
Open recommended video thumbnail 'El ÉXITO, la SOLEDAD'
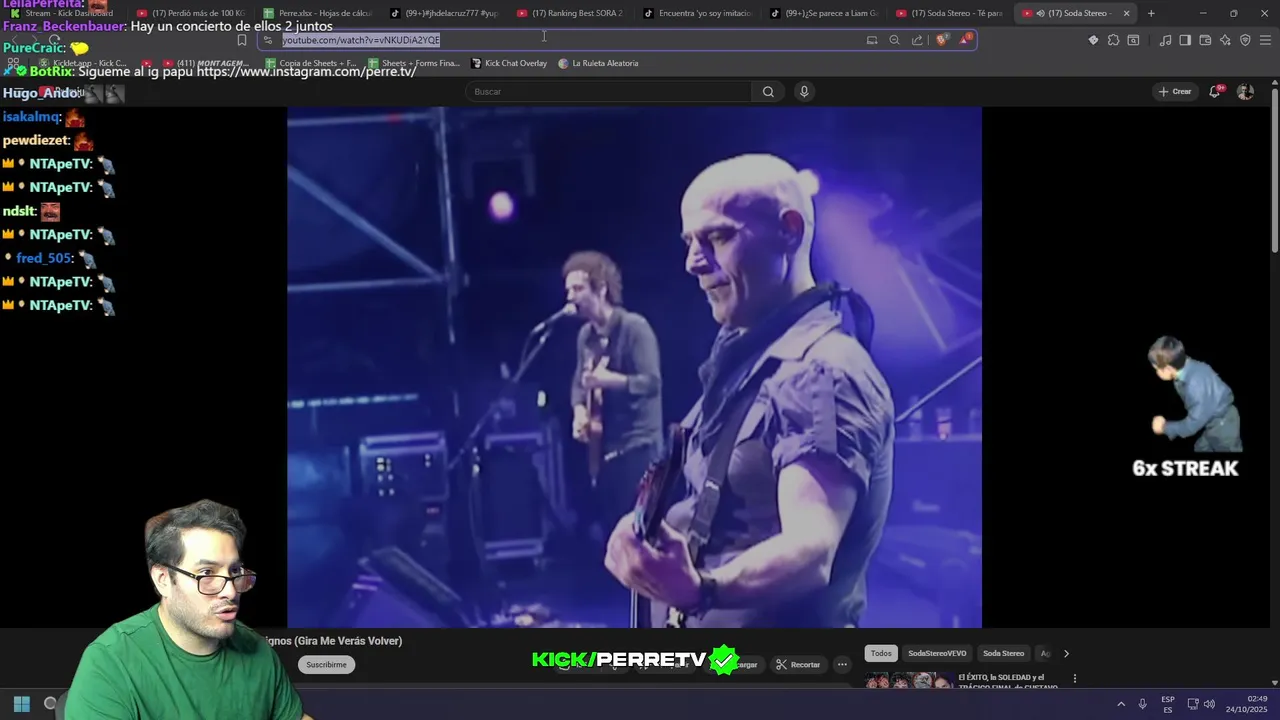908,680
